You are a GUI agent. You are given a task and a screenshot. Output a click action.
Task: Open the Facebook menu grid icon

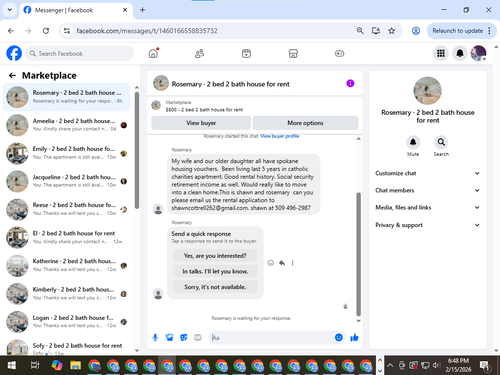pyautogui.click(x=441, y=53)
